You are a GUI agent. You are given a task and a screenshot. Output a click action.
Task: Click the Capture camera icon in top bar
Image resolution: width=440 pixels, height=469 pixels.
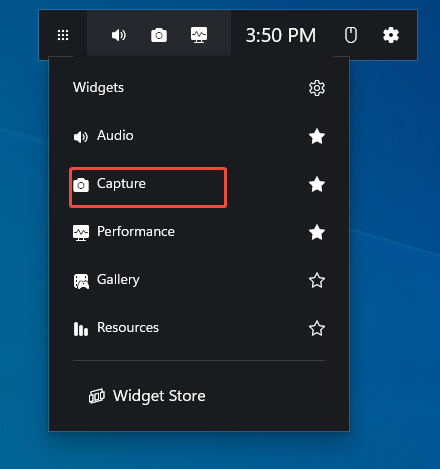[159, 35]
